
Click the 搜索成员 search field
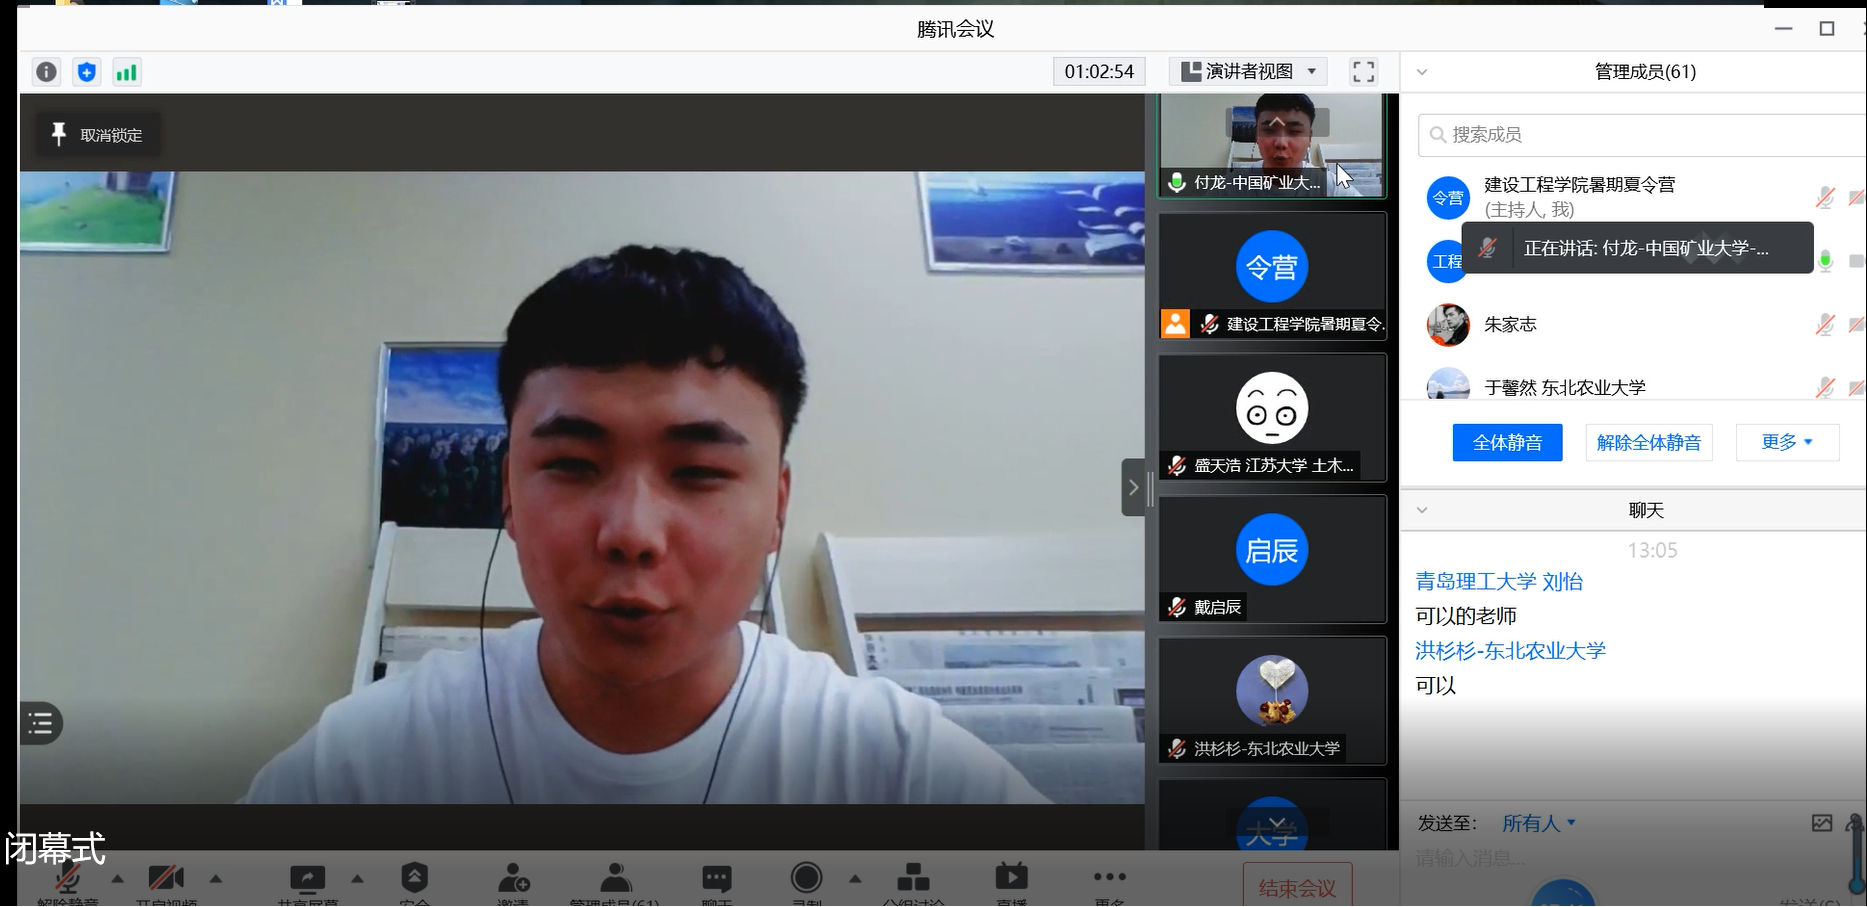pyautogui.click(x=1640, y=135)
